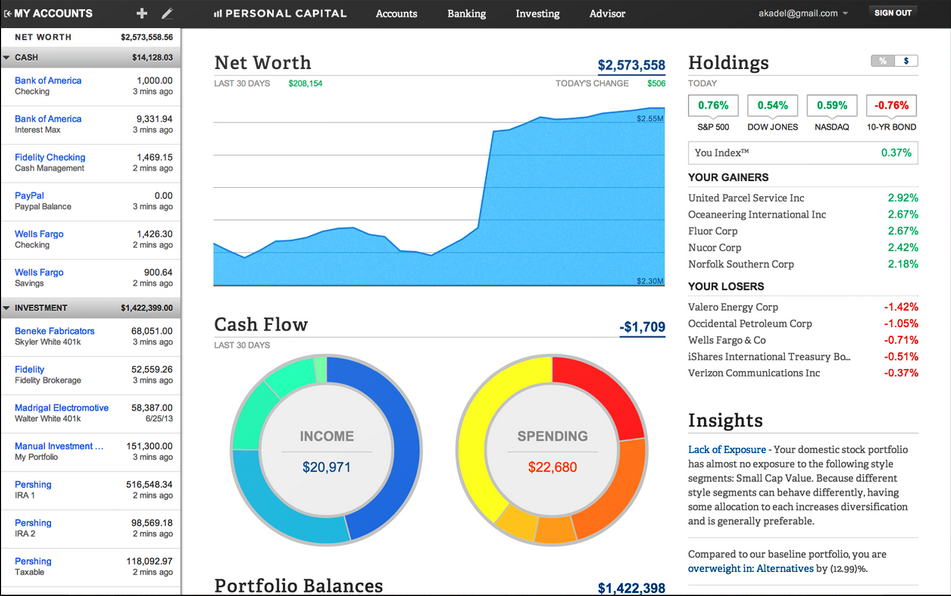Click the NASDAQ index box
This screenshot has height=596, width=951.
coord(831,106)
